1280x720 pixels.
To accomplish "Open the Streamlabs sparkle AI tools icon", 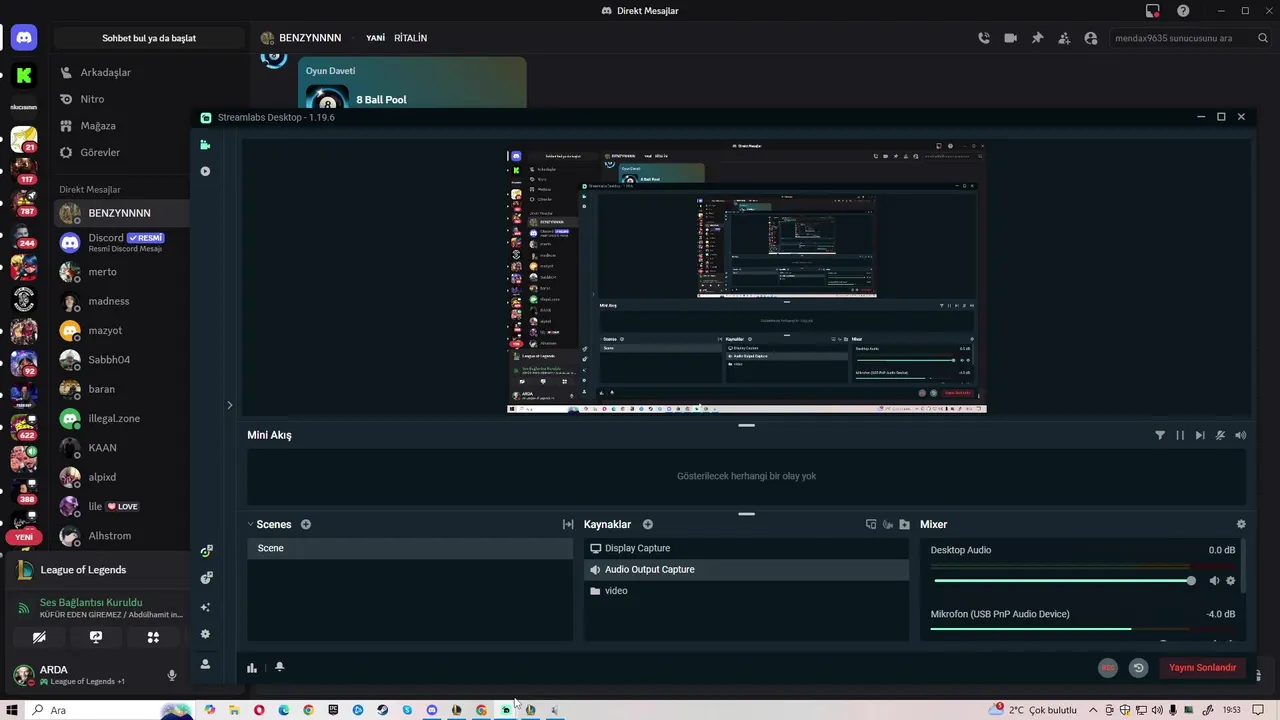I will coord(206,607).
